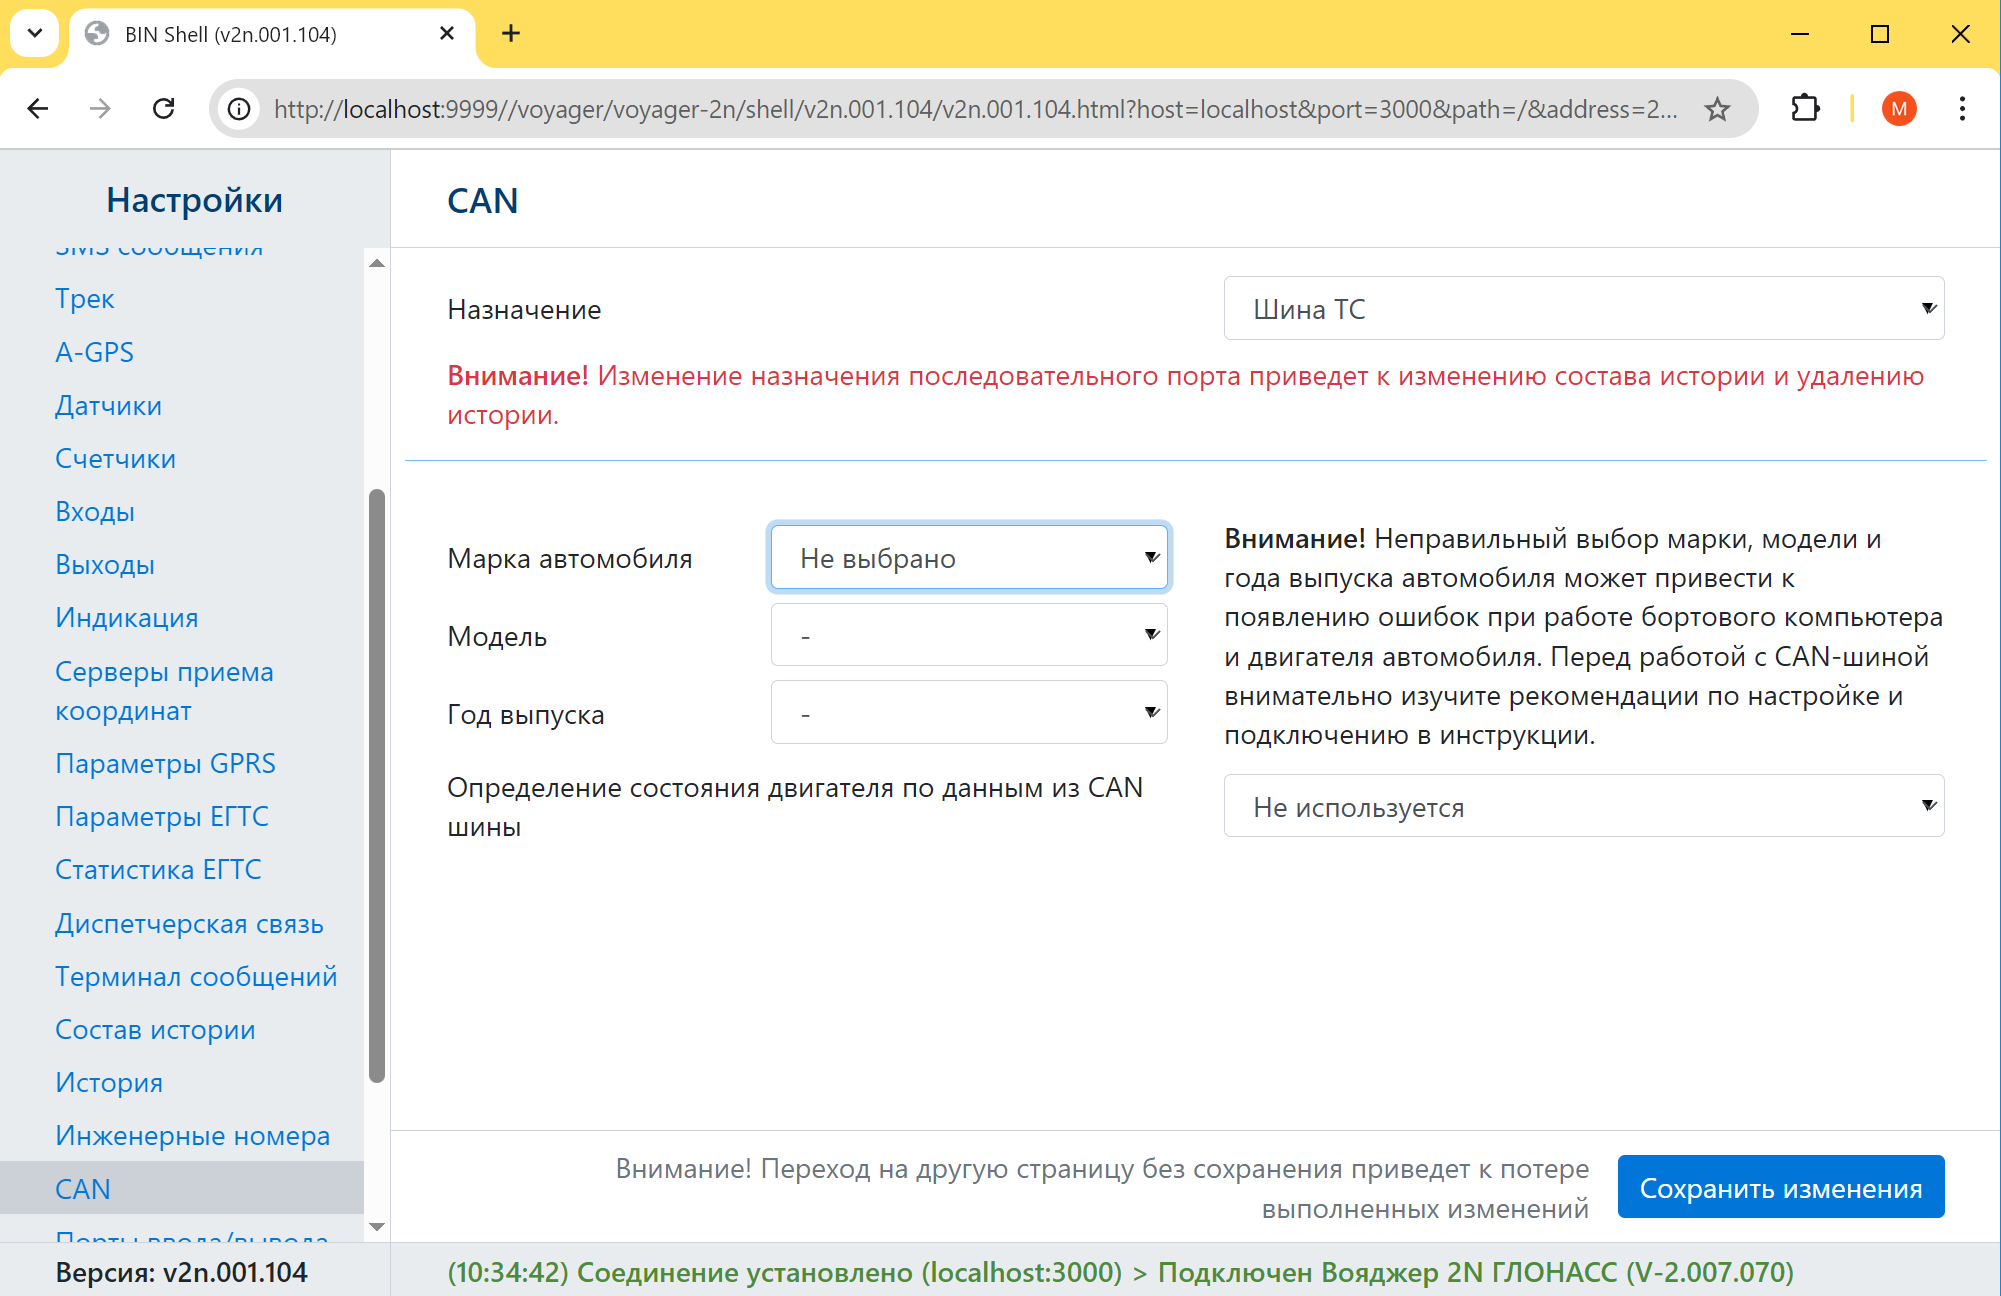Open Состав истории in sidebar
This screenshot has height=1296, width=2001.
tap(155, 1030)
